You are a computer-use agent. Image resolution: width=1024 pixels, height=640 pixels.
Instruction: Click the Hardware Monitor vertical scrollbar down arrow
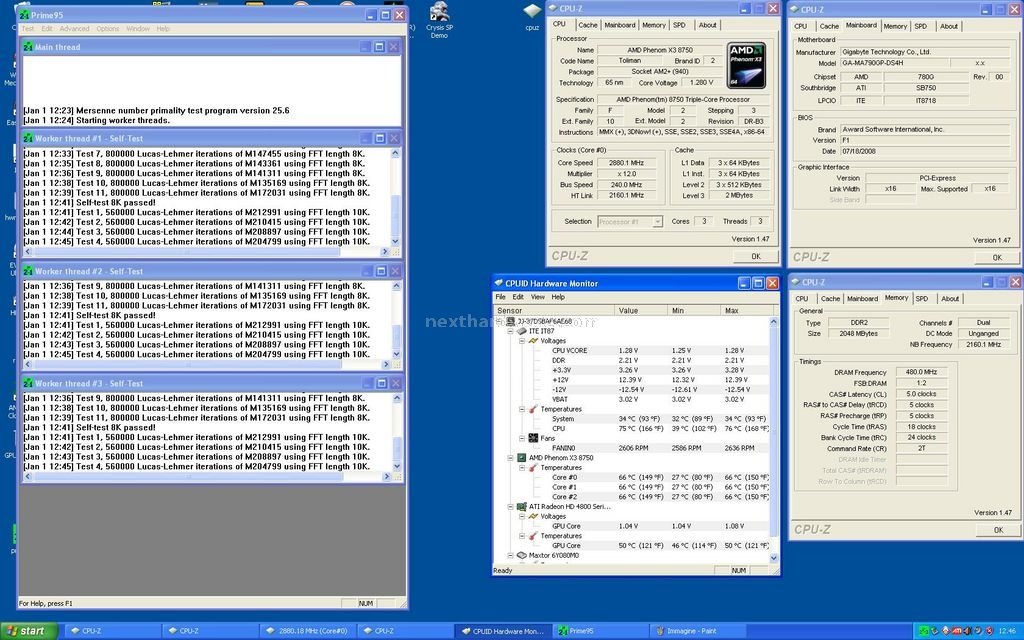click(774, 558)
